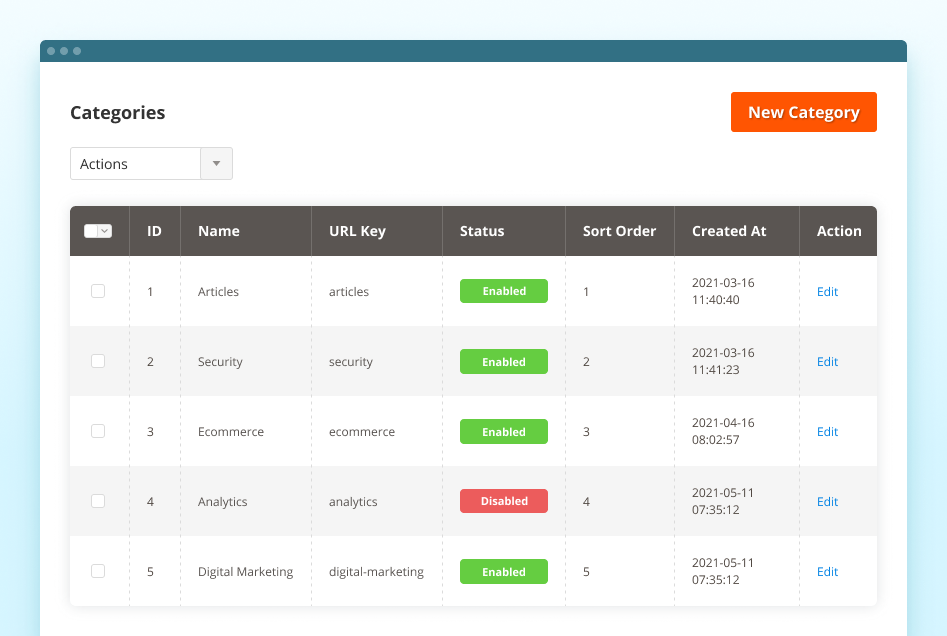
Task: Select the Security row checkbox
Action: (98, 361)
